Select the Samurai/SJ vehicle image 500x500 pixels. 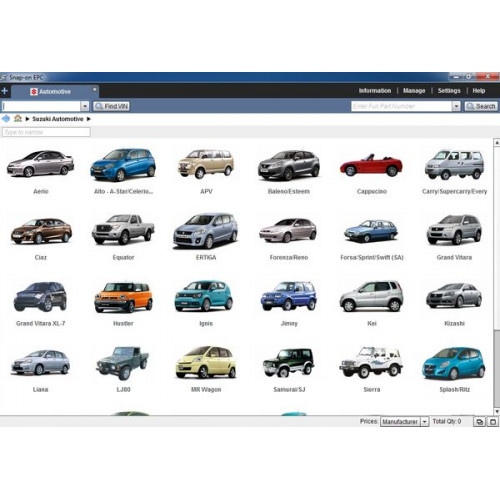point(288,363)
